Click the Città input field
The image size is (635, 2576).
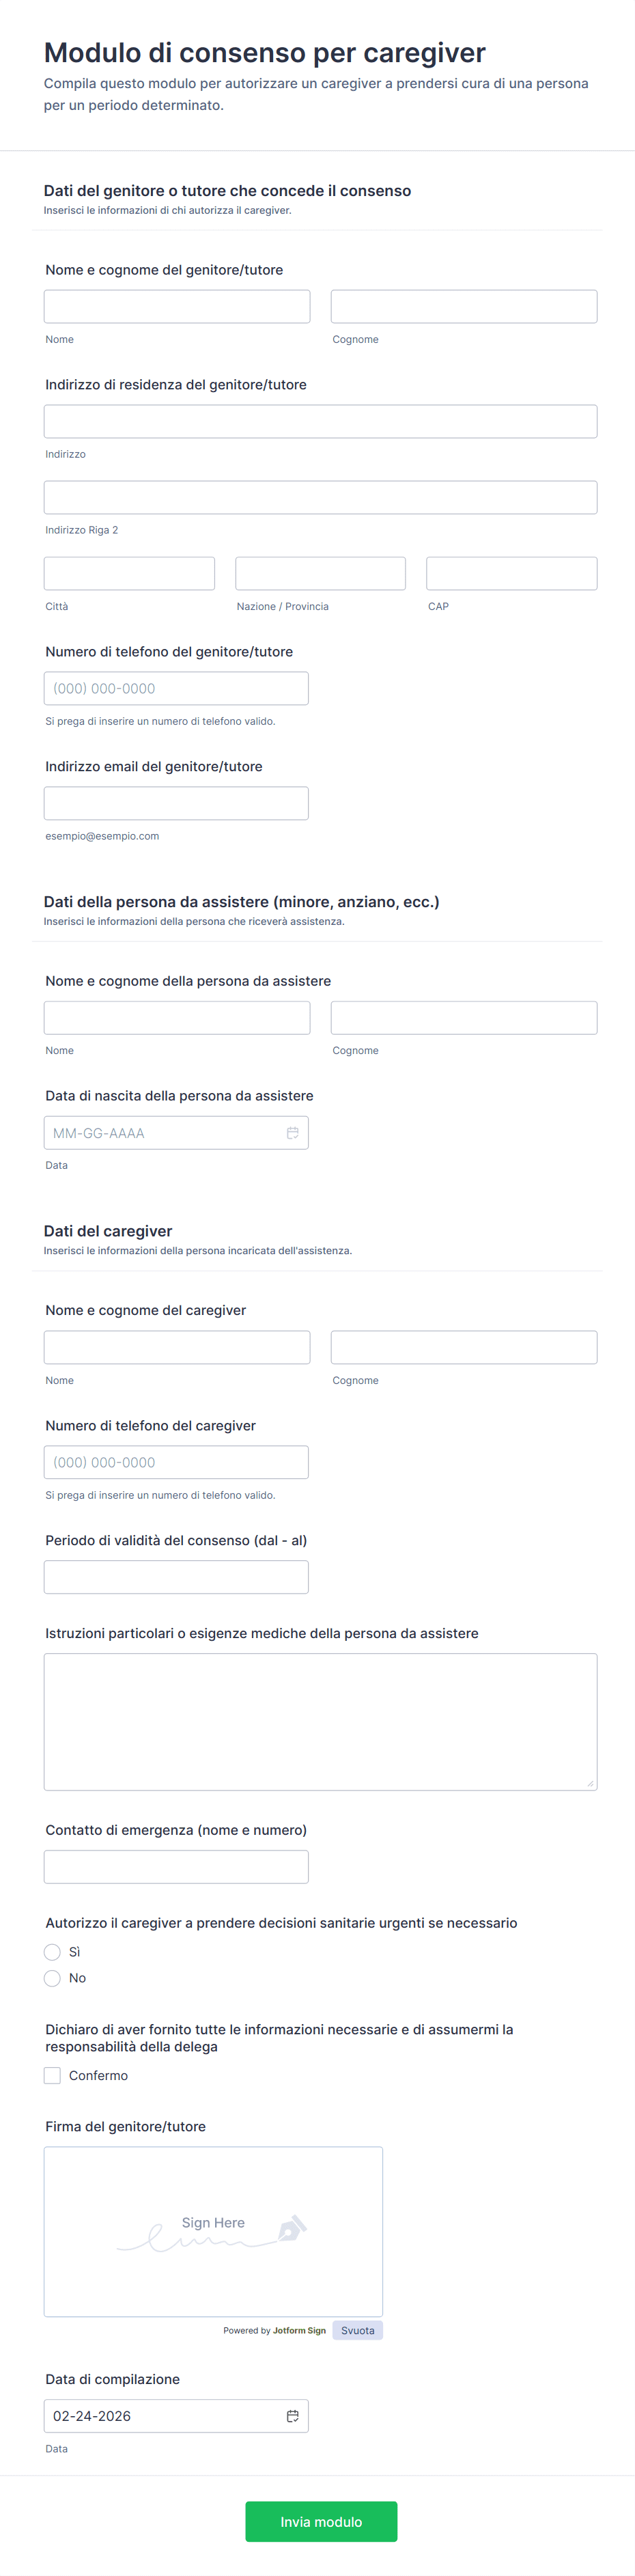pyautogui.click(x=129, y=573)
